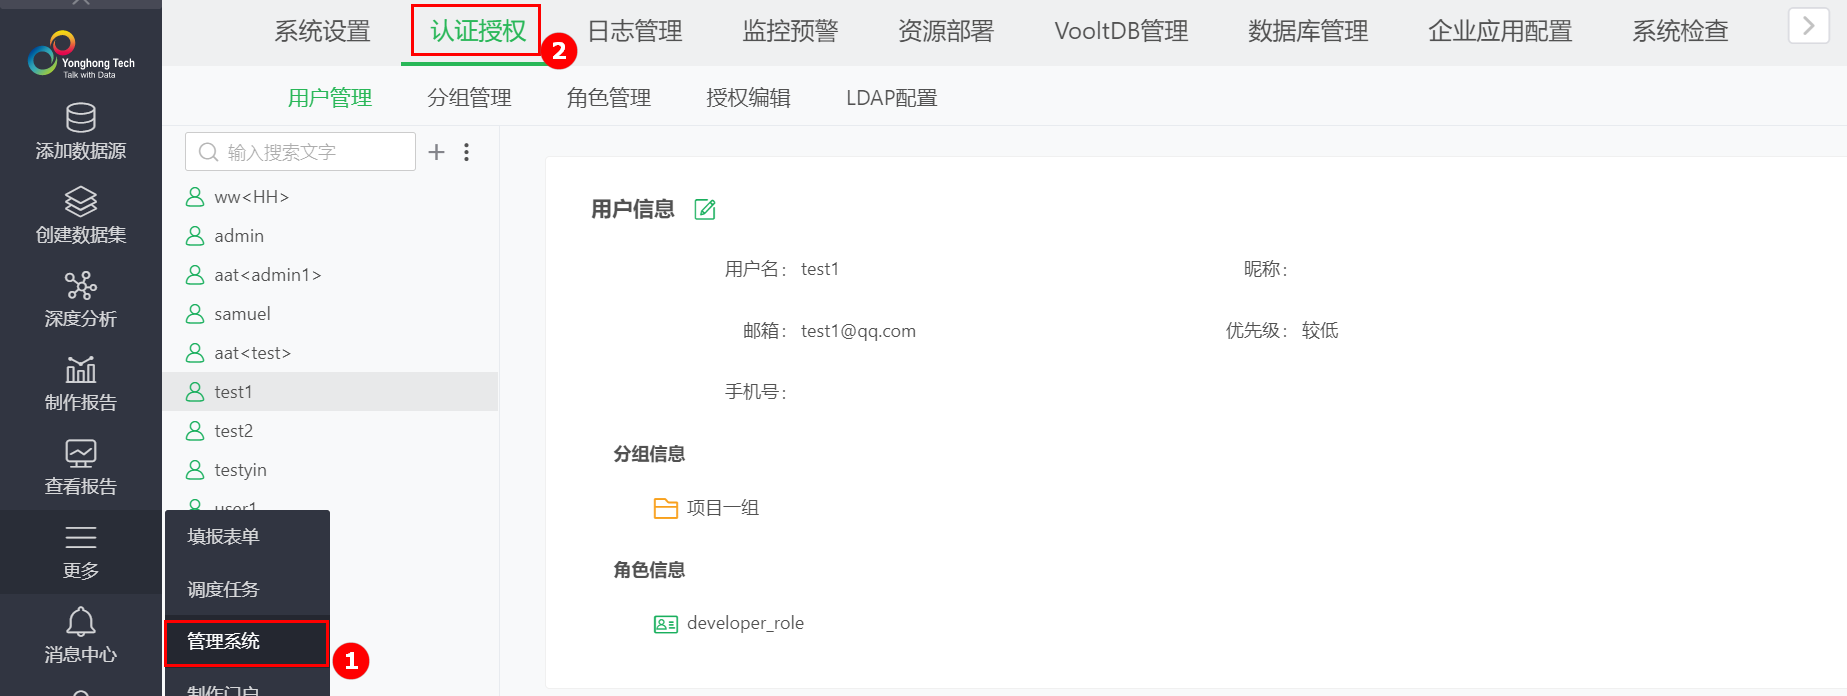Switch to the 日志管理 tab
Viewport: 1847px width, 696px height.
click(x=634, y=31)
